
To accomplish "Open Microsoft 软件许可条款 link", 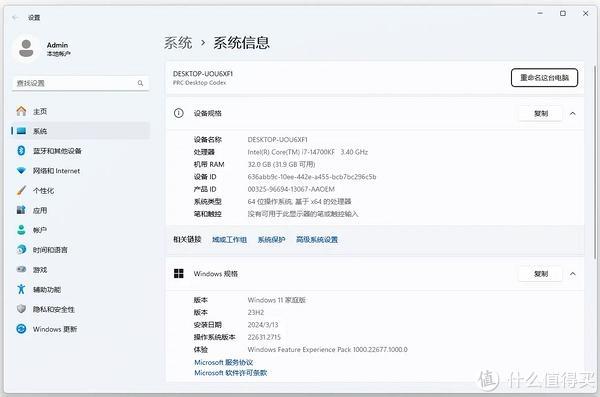I will (x=230, y=372).
